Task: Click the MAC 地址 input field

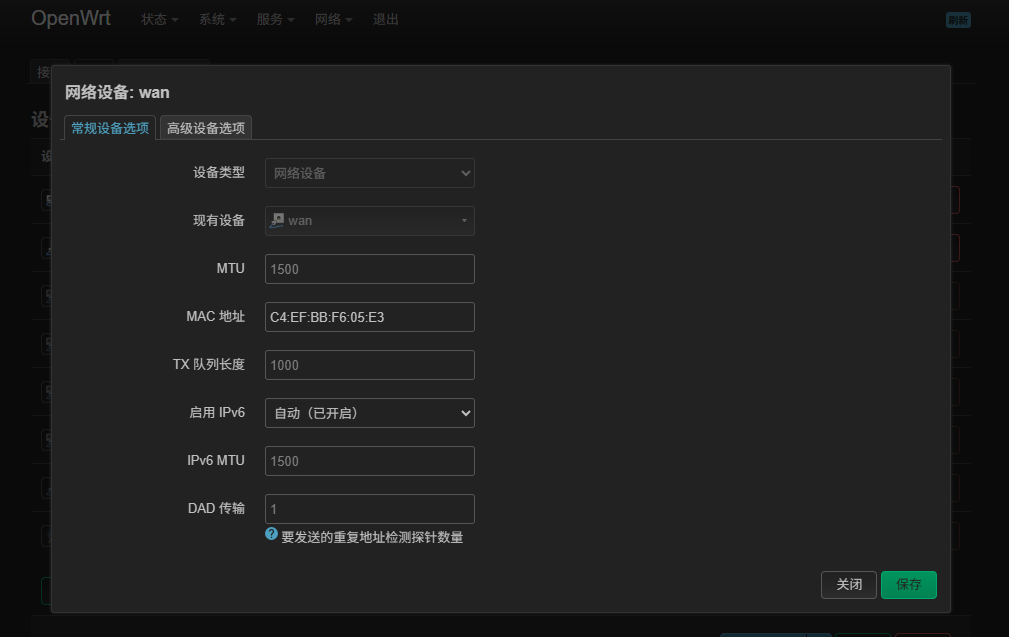Action: click(369, 317)
